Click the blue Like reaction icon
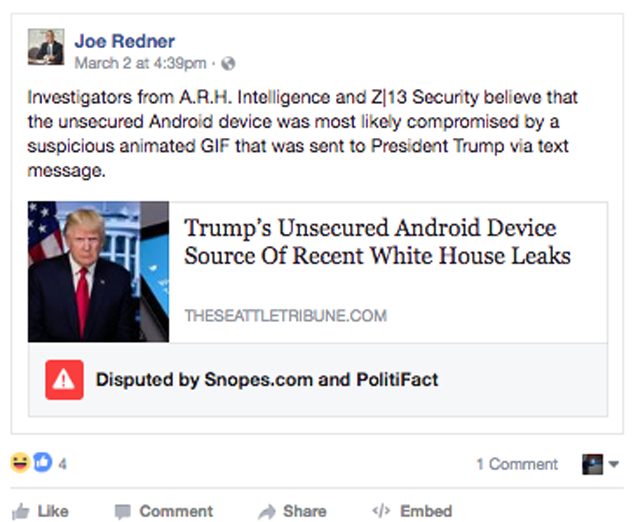This screenshot has height=522, width=638. click(42, 463)
